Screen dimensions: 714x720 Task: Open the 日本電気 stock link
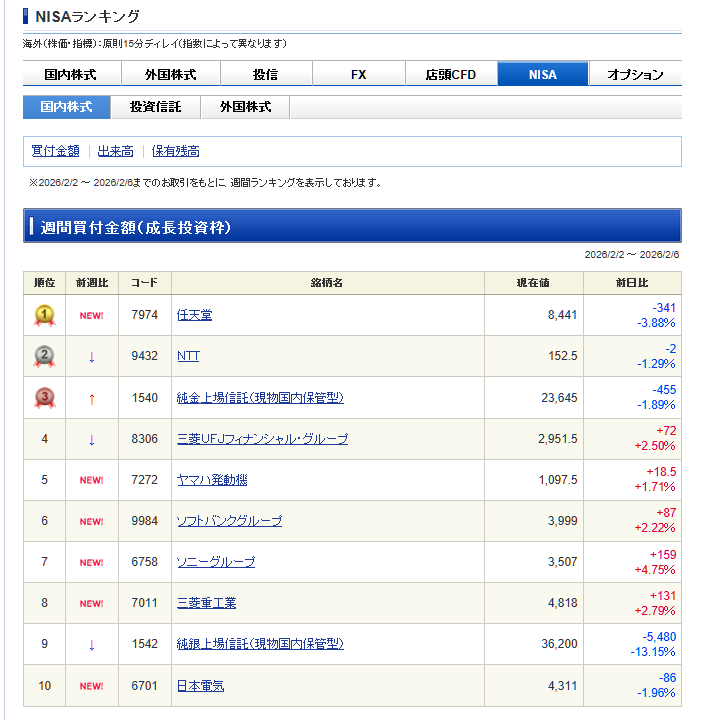[200, 686]
